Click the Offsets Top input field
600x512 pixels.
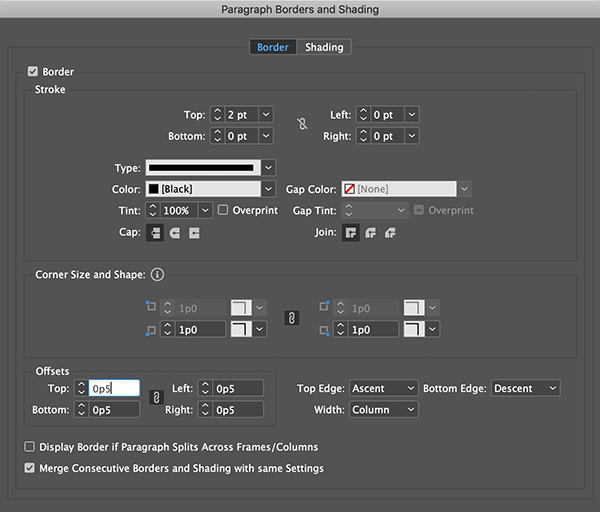click(x=113, y=388)
